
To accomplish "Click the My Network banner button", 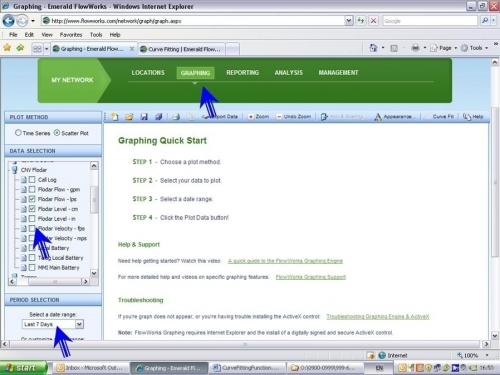I will [72, 80].
